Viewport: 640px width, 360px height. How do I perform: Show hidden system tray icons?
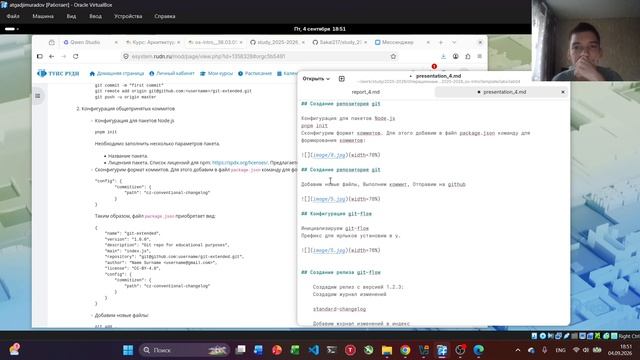[518, 350]
